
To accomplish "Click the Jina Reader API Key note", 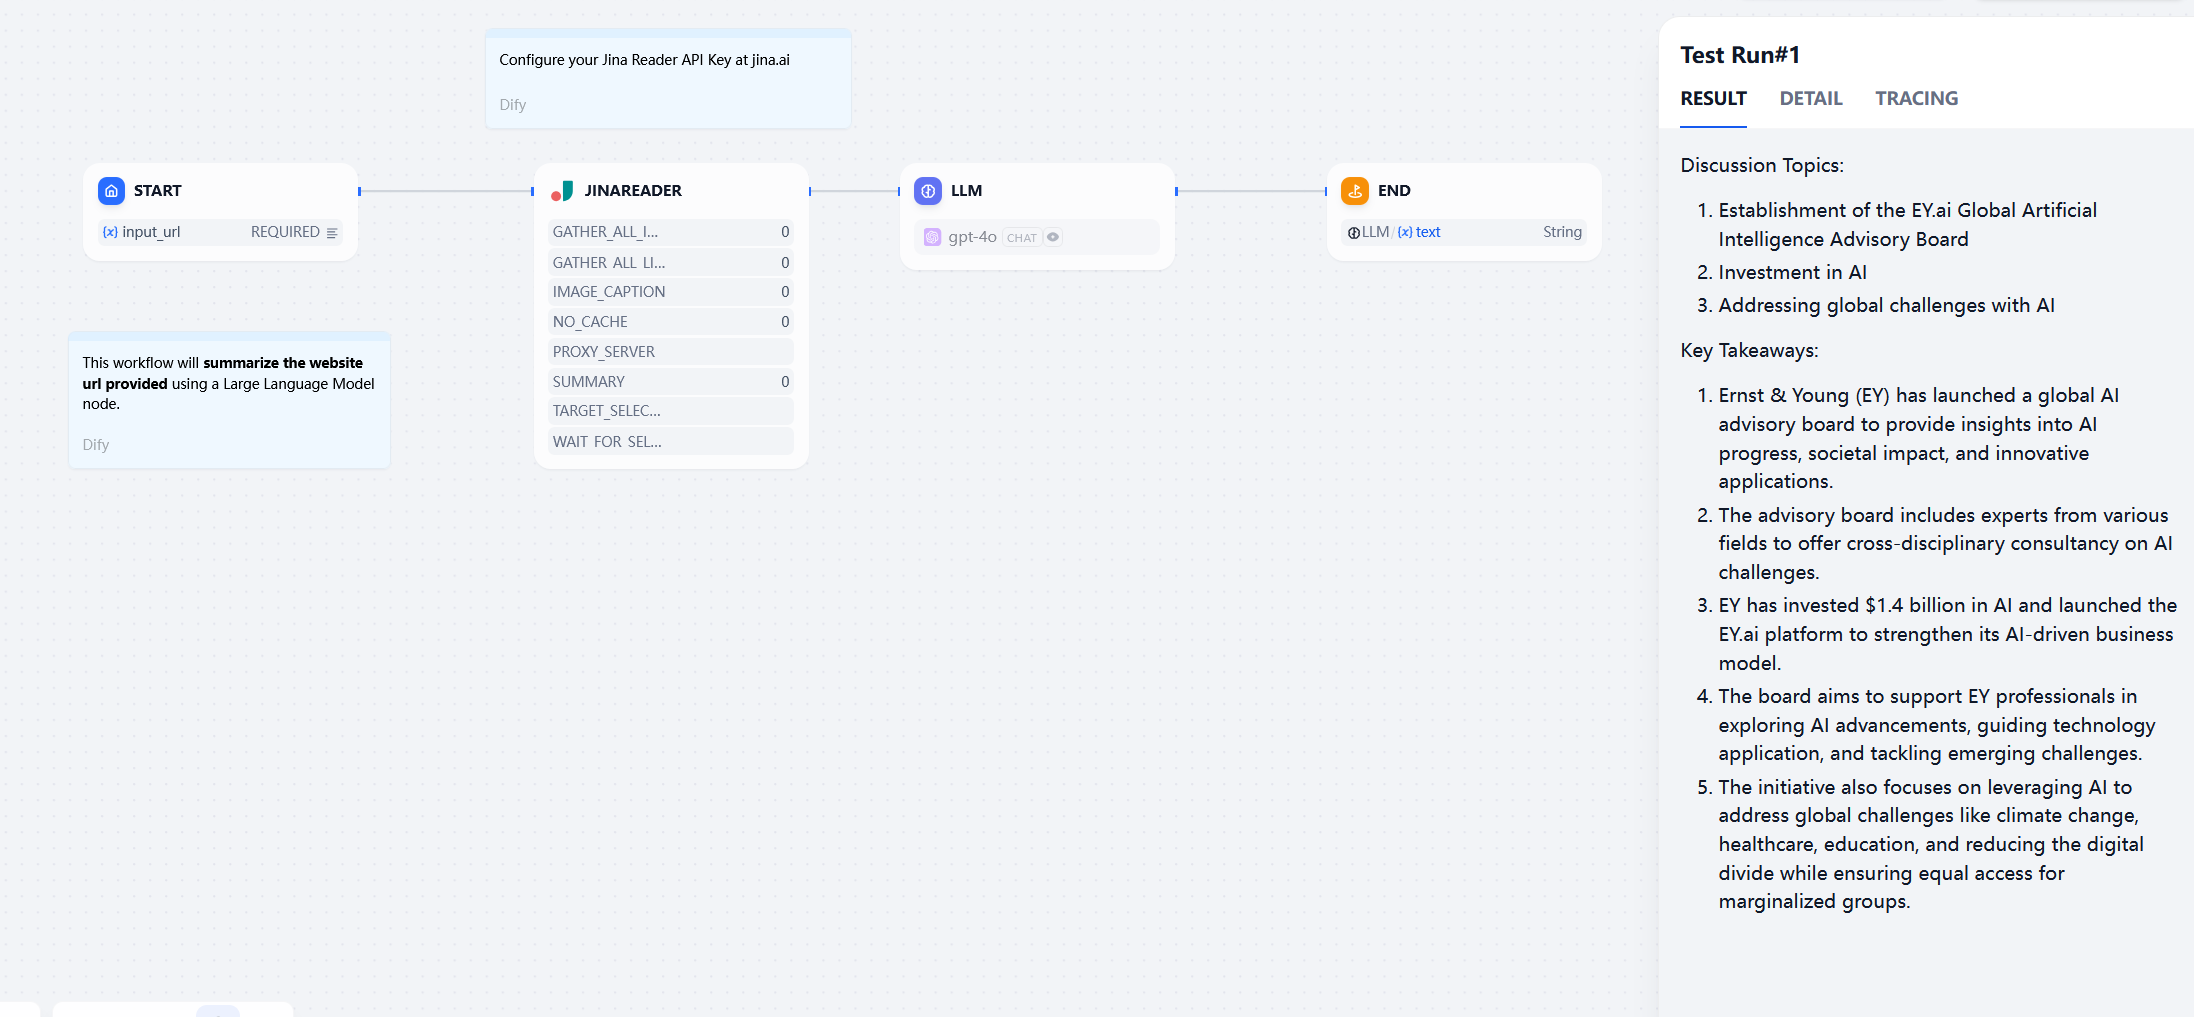I will pyautogui.click(x=668, y=79).
